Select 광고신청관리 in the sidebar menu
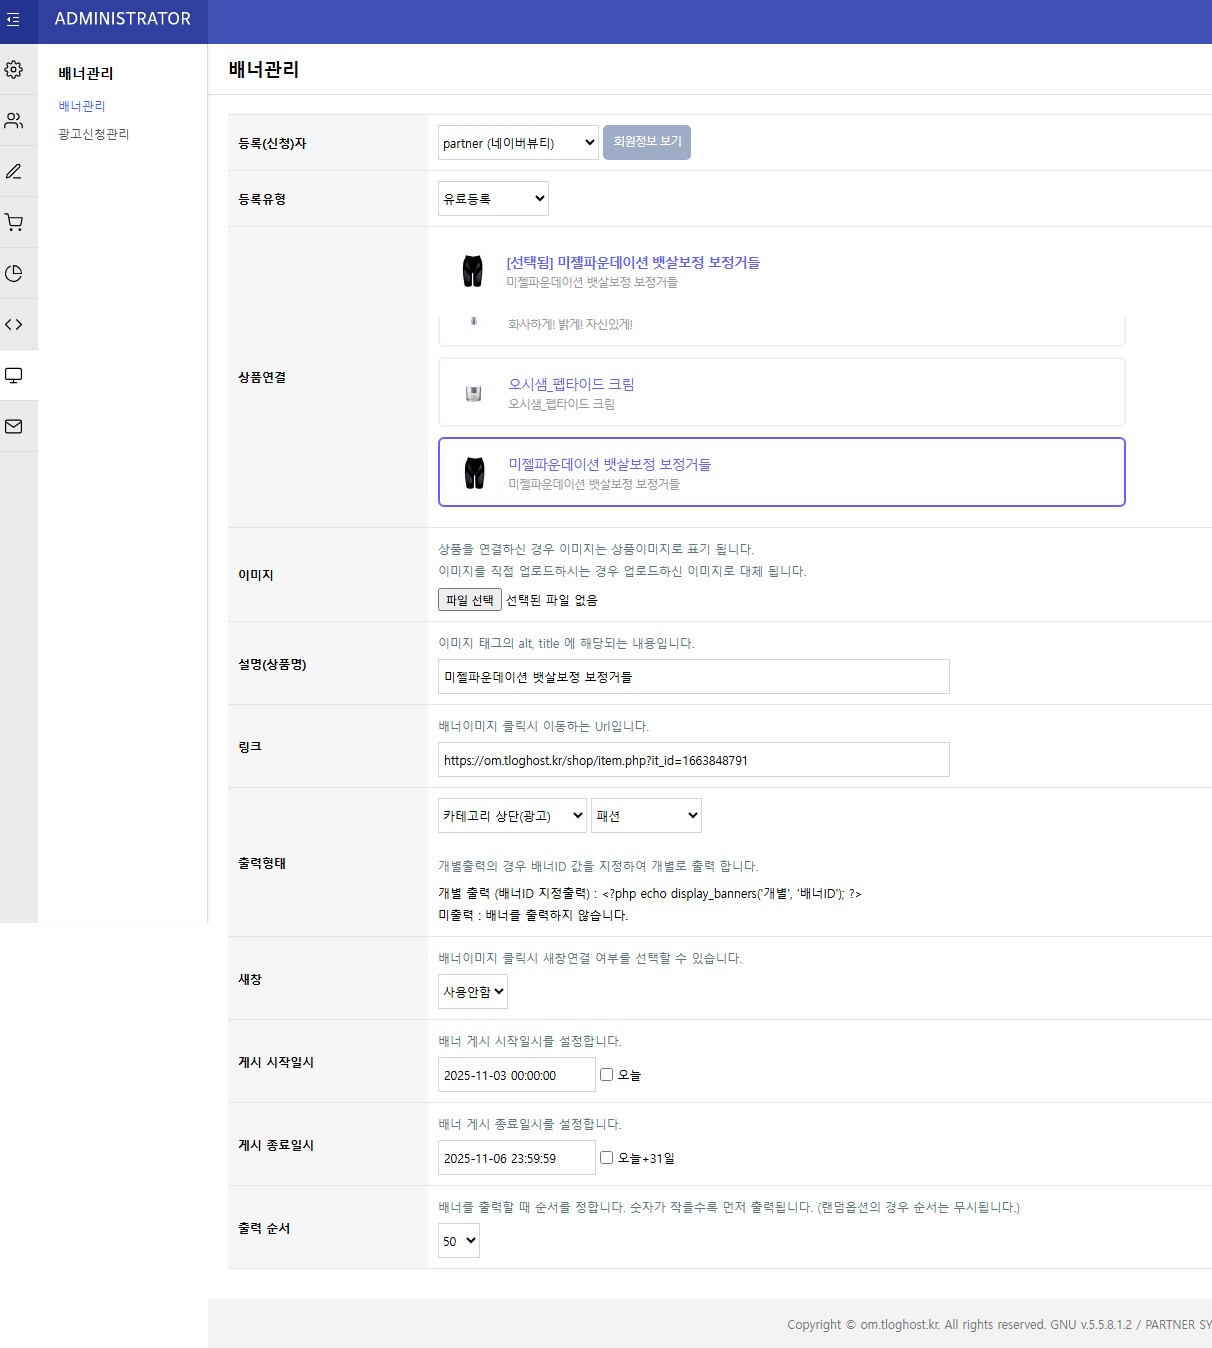Screen dimensions: 1212x1348 pyautogui.click(x=94, y=133)
